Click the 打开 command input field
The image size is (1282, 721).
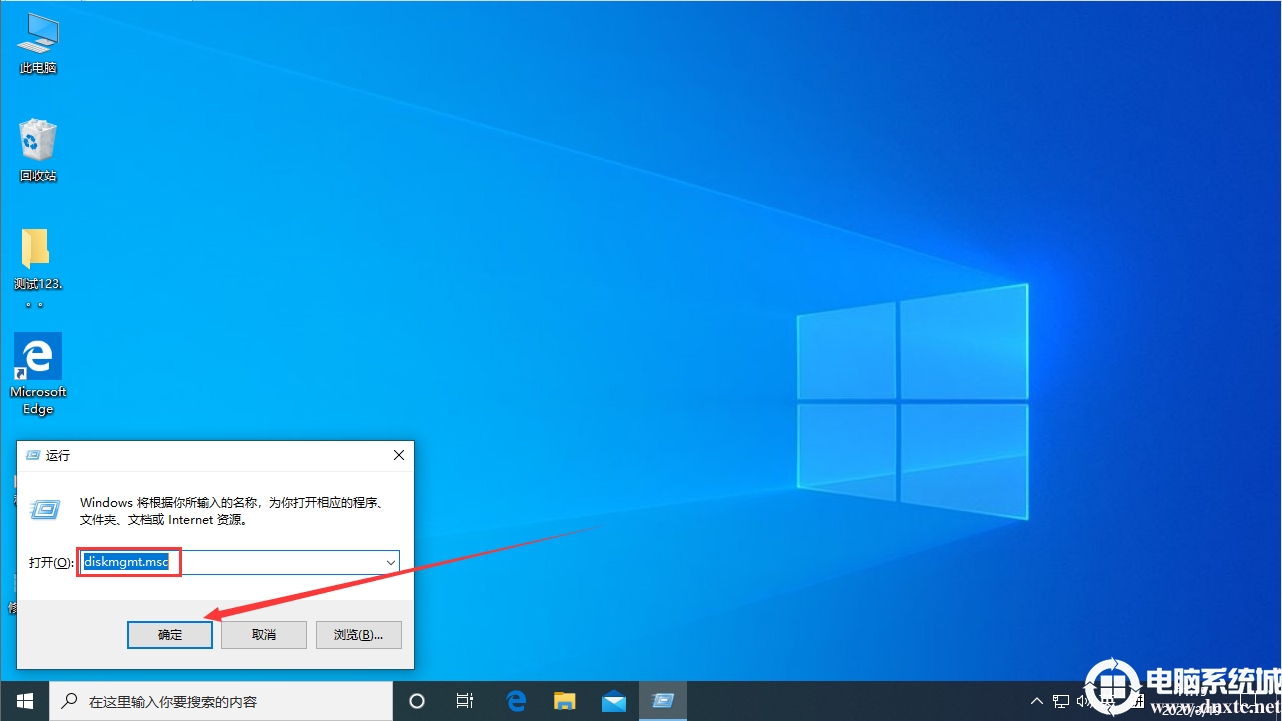coord(240,563)
